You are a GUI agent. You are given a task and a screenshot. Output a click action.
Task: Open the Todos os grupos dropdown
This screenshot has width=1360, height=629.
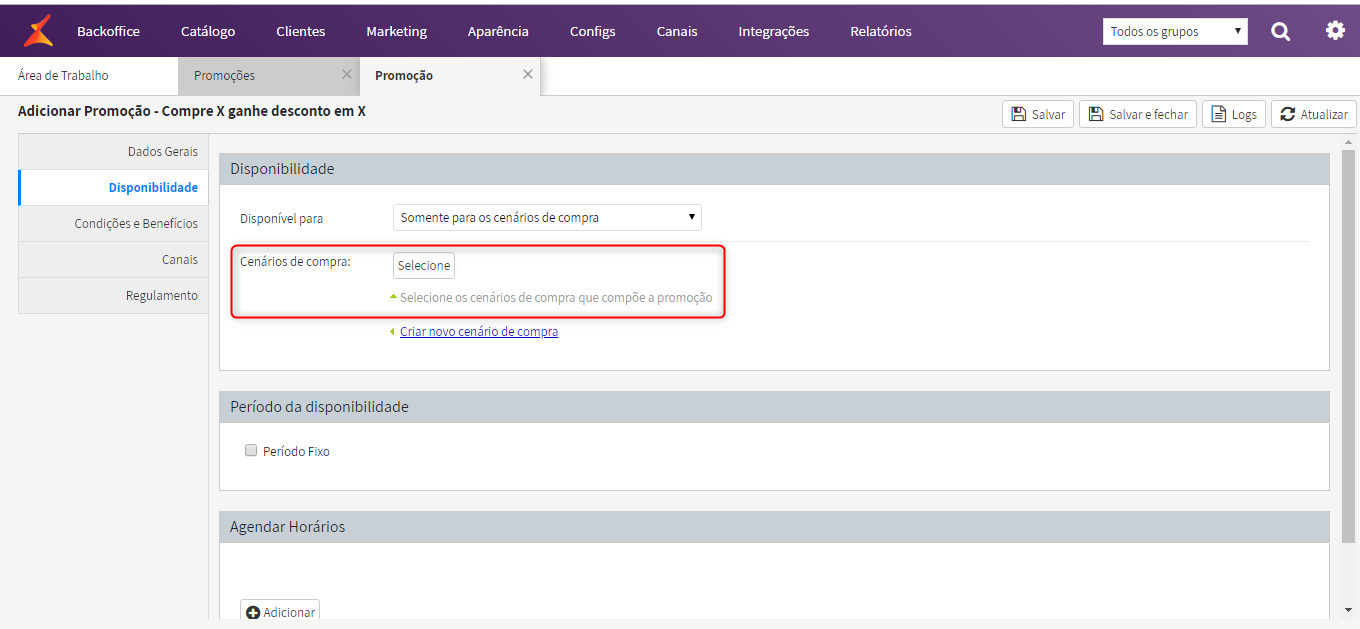(1175, 31)
